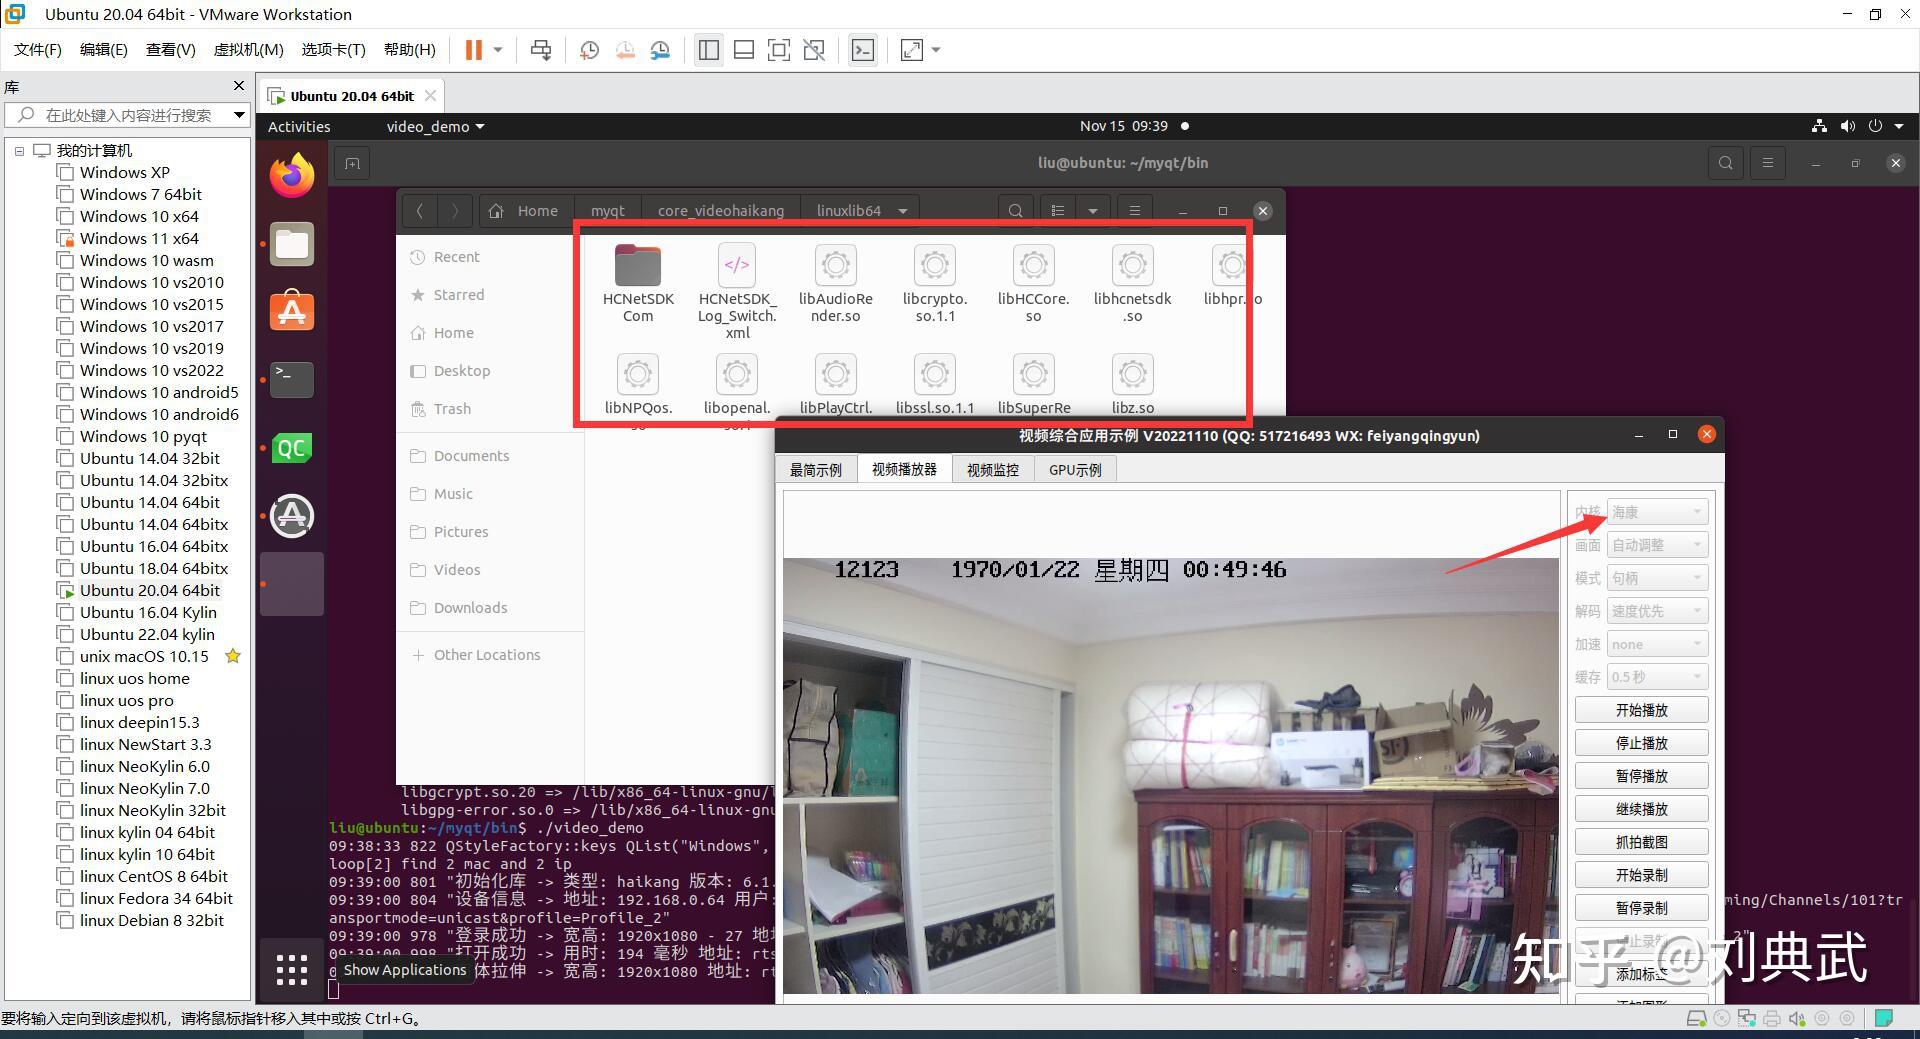Open the 文件(F) menu
The image size is (1920, 1039).
[x=38, y=50]
